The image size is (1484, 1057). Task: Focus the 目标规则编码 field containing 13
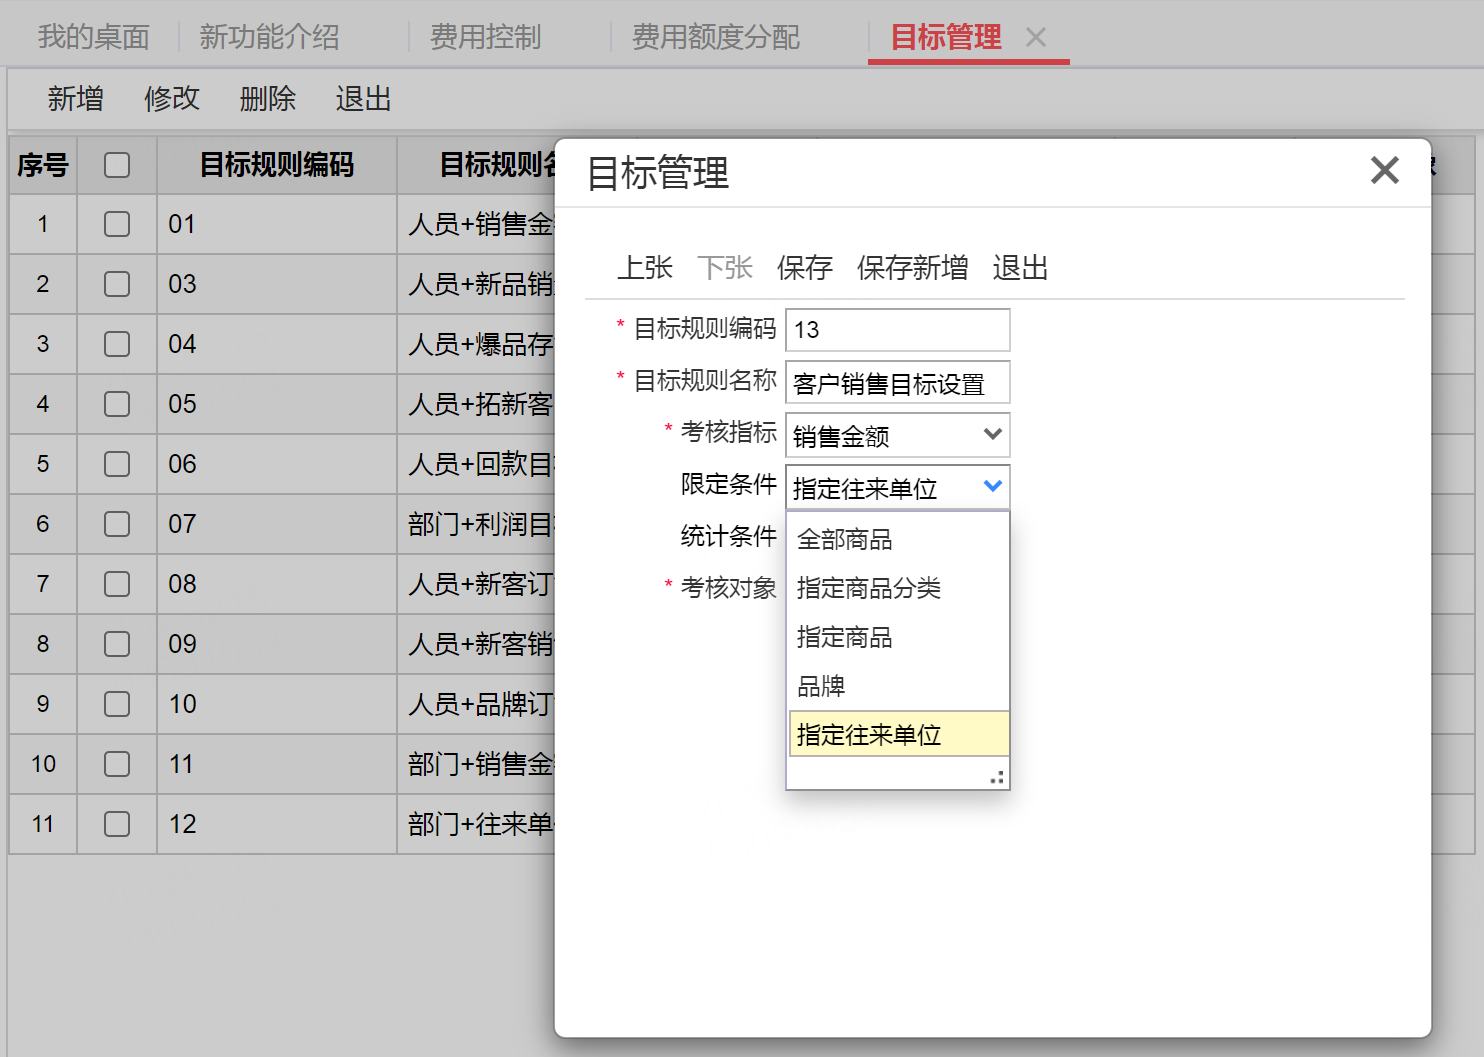pos(898,330)
